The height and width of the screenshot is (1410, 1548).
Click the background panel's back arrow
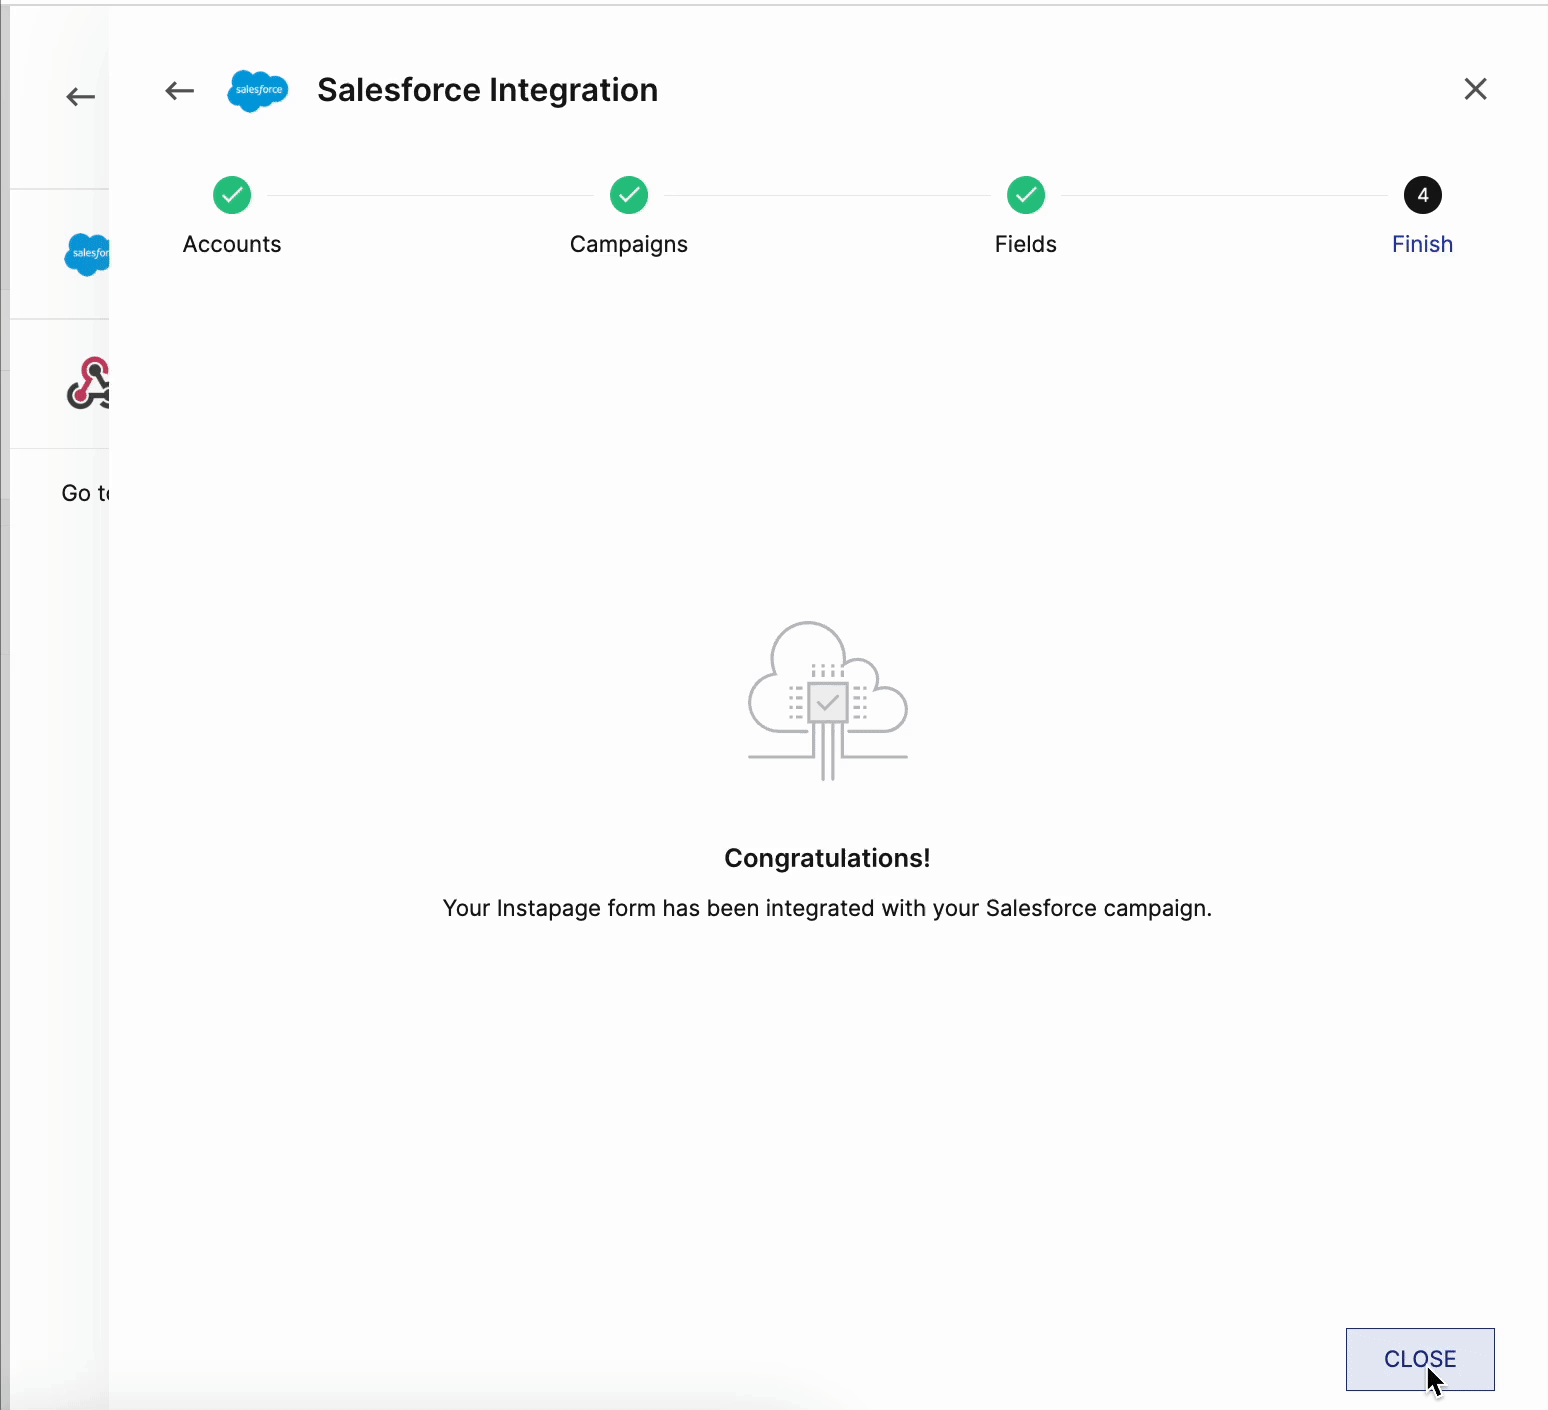point(80,97)
